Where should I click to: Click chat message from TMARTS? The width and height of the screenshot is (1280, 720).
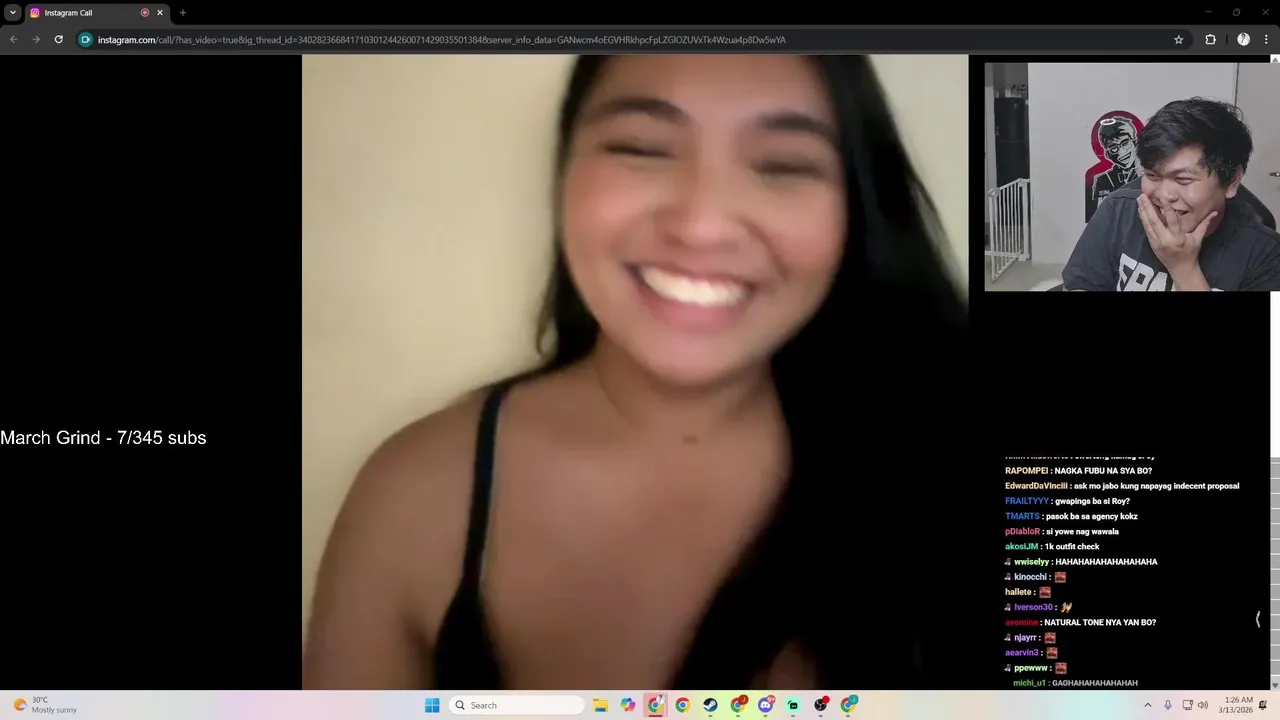pos(1071,516)
